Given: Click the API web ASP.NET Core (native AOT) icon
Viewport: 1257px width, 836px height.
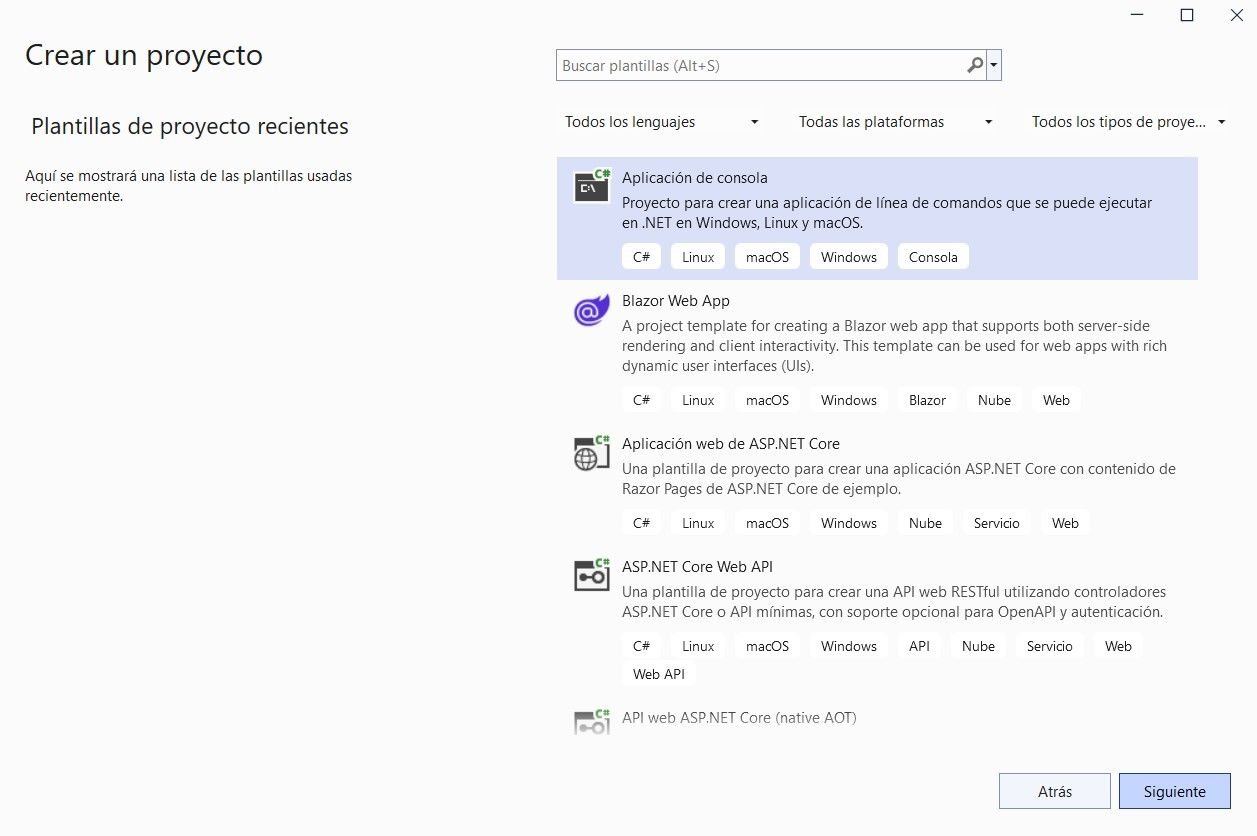Looking at the screenshot, I should click(590, 720).
